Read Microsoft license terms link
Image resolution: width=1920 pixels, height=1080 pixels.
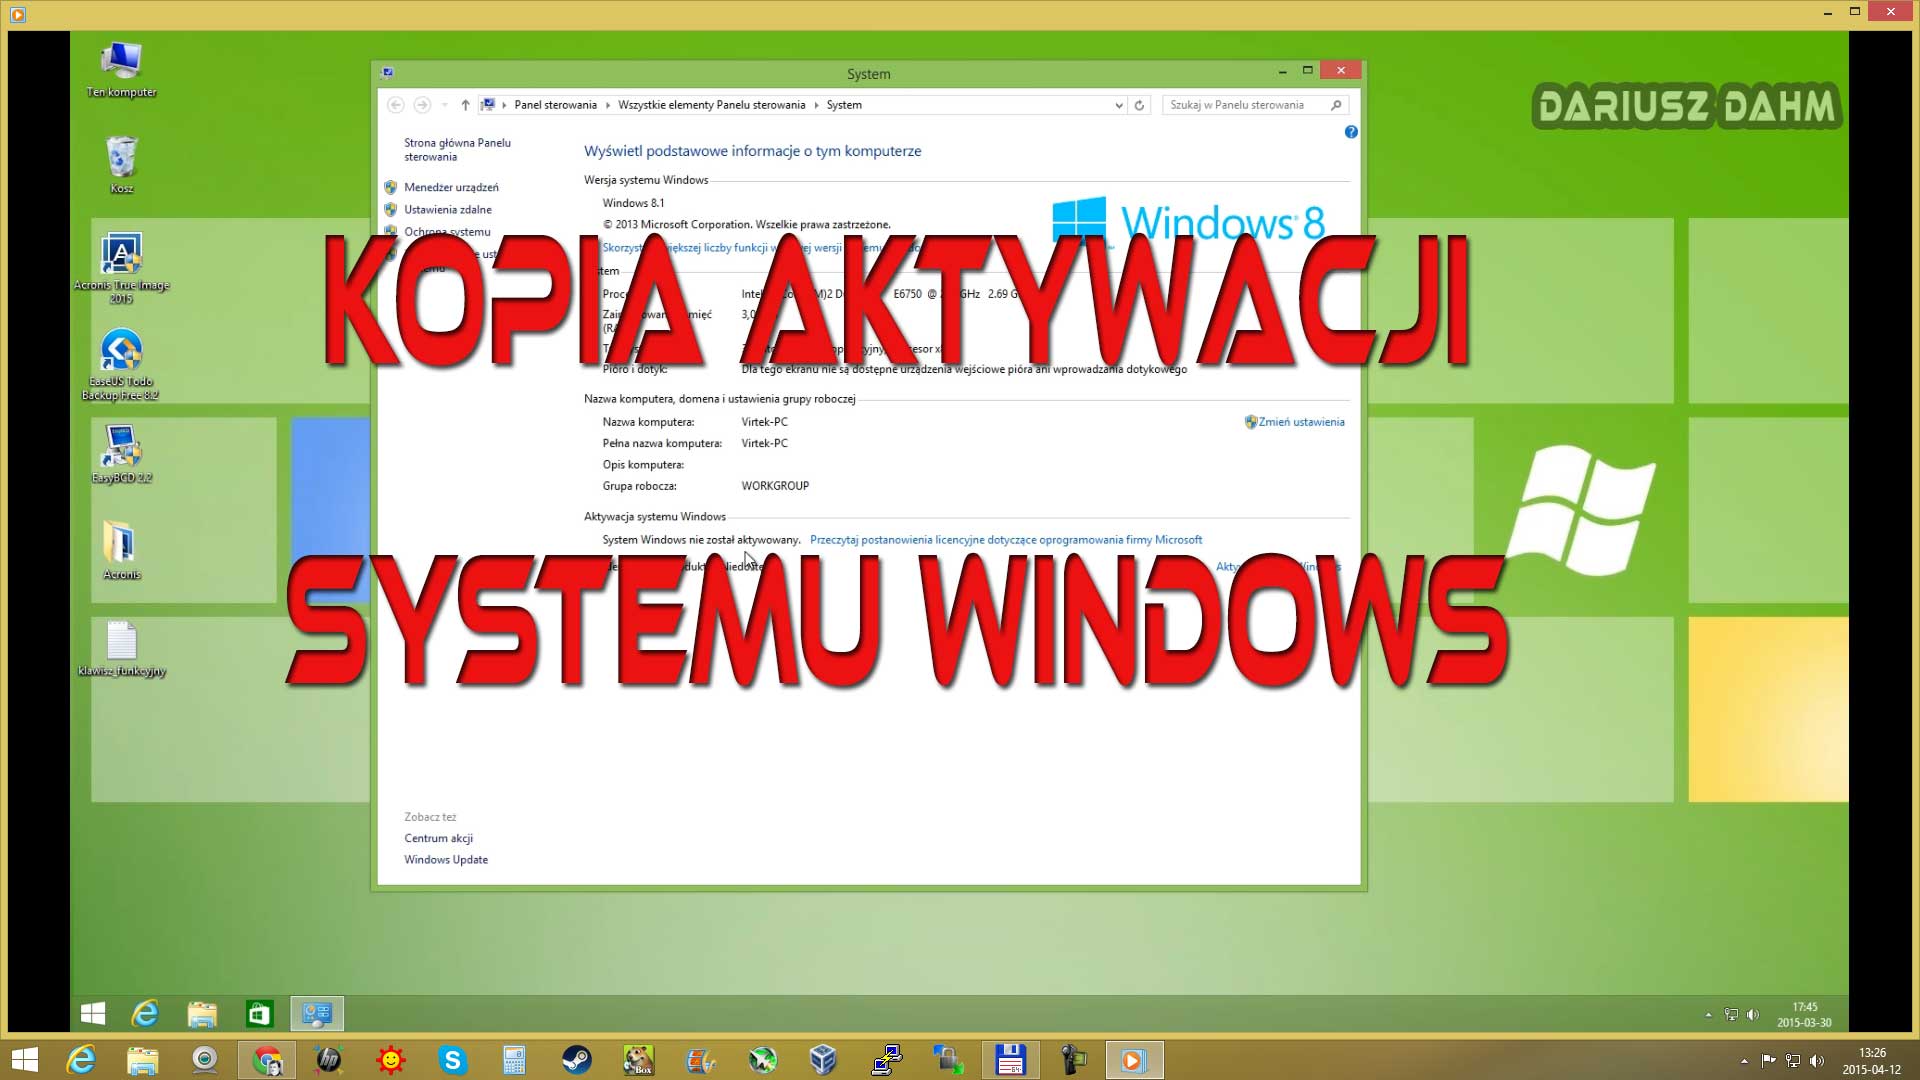1006,539
